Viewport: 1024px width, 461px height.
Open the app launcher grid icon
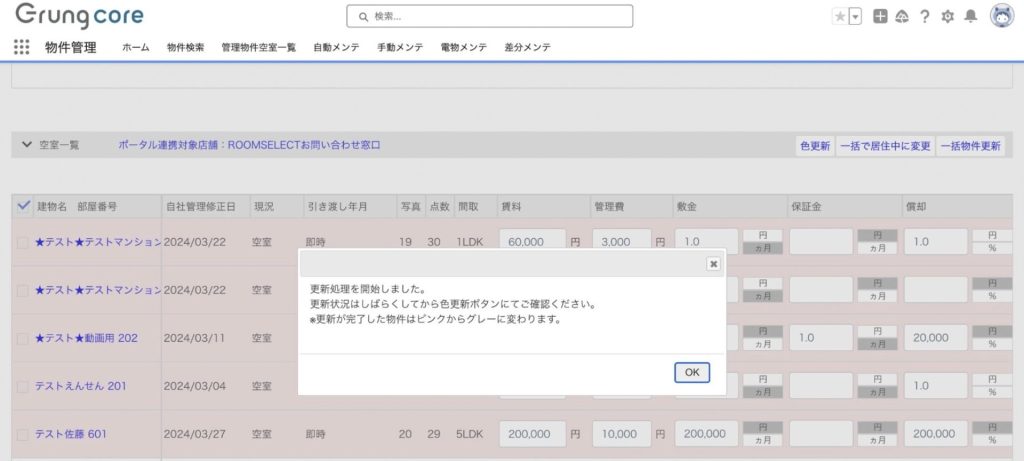[21, 47]
